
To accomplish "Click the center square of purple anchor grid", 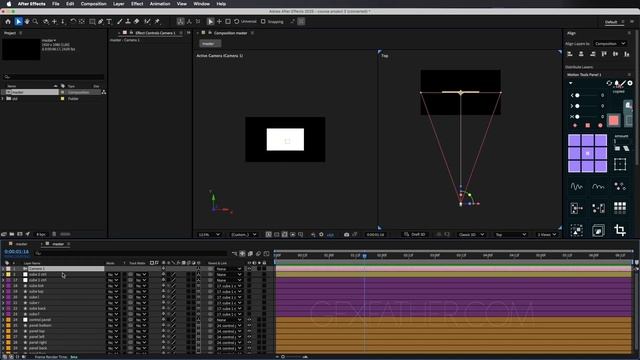I will coord(587,153).
